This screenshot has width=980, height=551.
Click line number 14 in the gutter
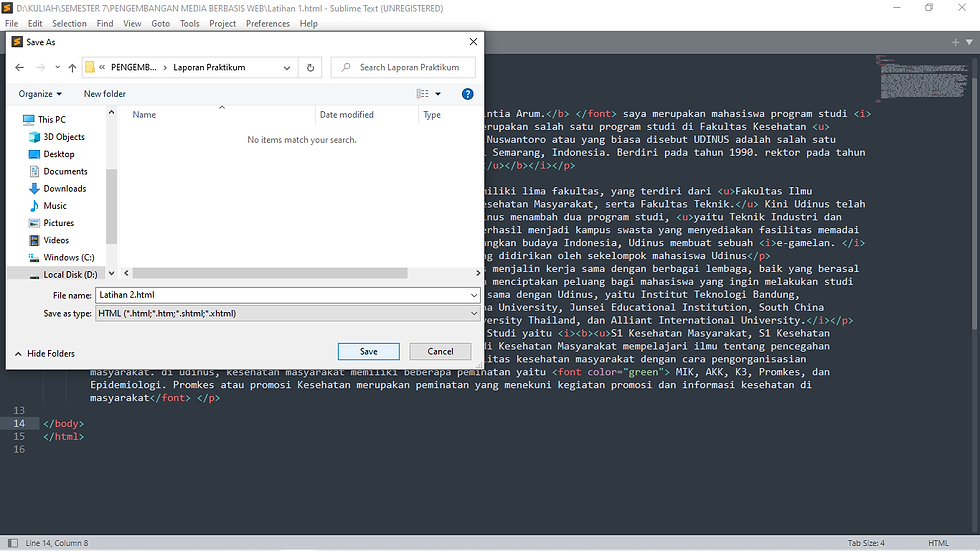click(19, 424)
